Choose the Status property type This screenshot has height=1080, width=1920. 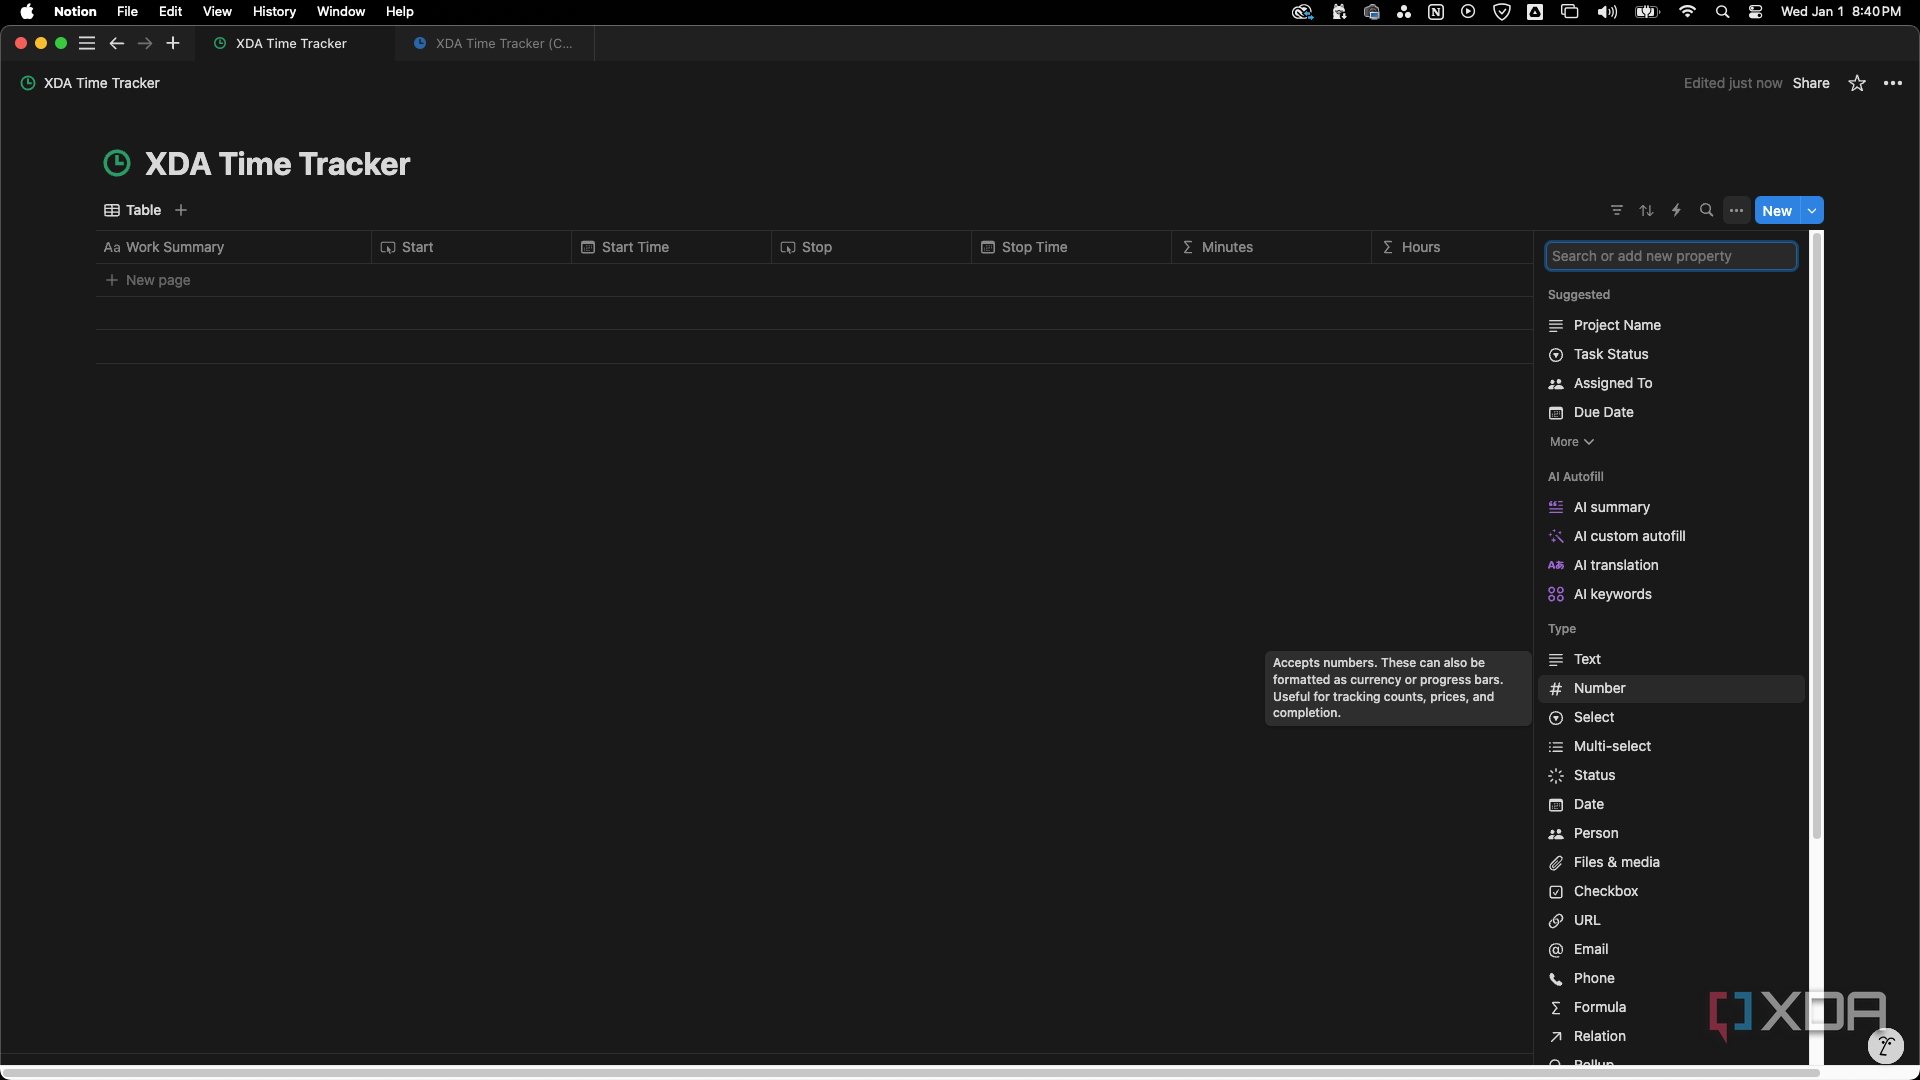coord(1671,775)
